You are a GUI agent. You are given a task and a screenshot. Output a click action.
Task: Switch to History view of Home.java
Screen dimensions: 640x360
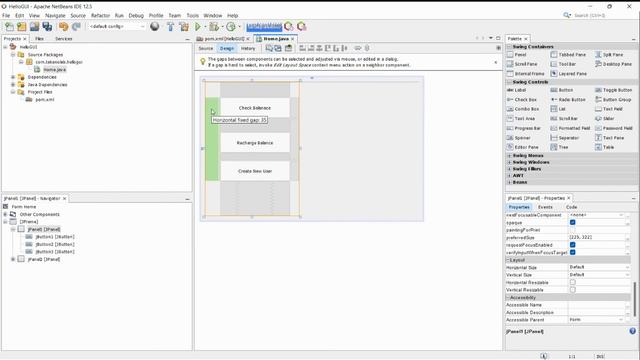(x=248, y=48)
